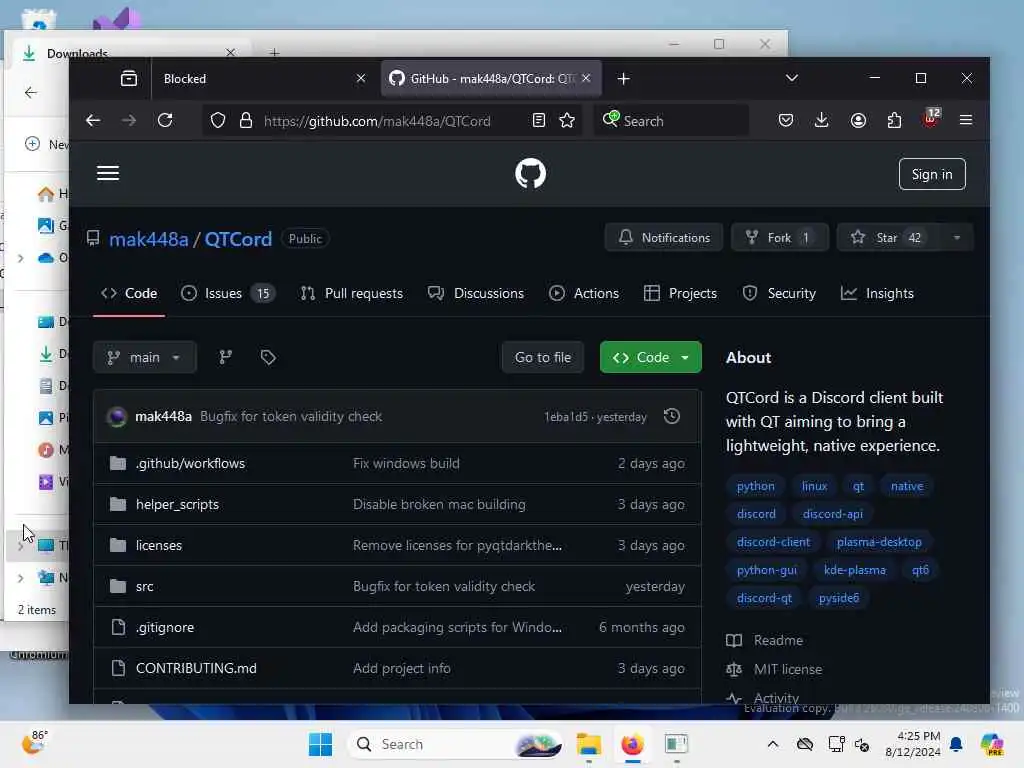Open Firefox extensions puzzle icon

tap(894, 120)
